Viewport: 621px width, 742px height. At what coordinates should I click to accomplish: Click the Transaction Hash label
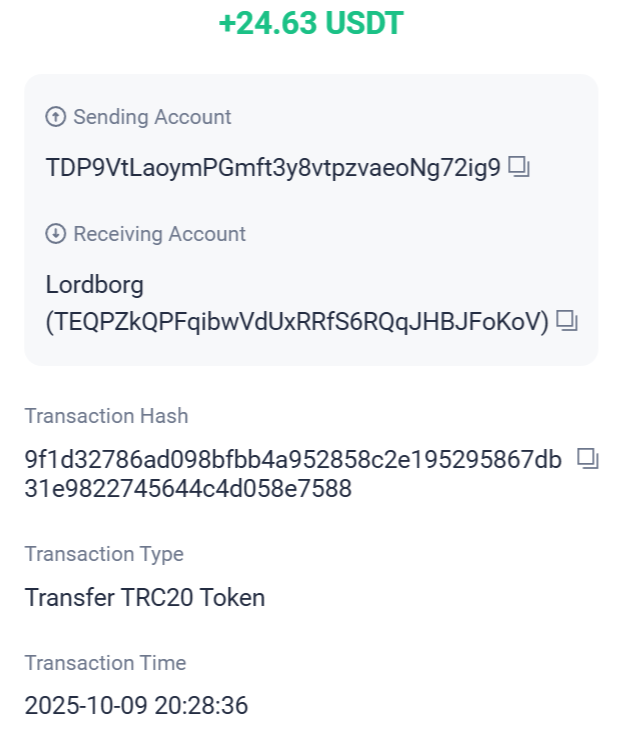pyautogui.click(x=106, y=416)
